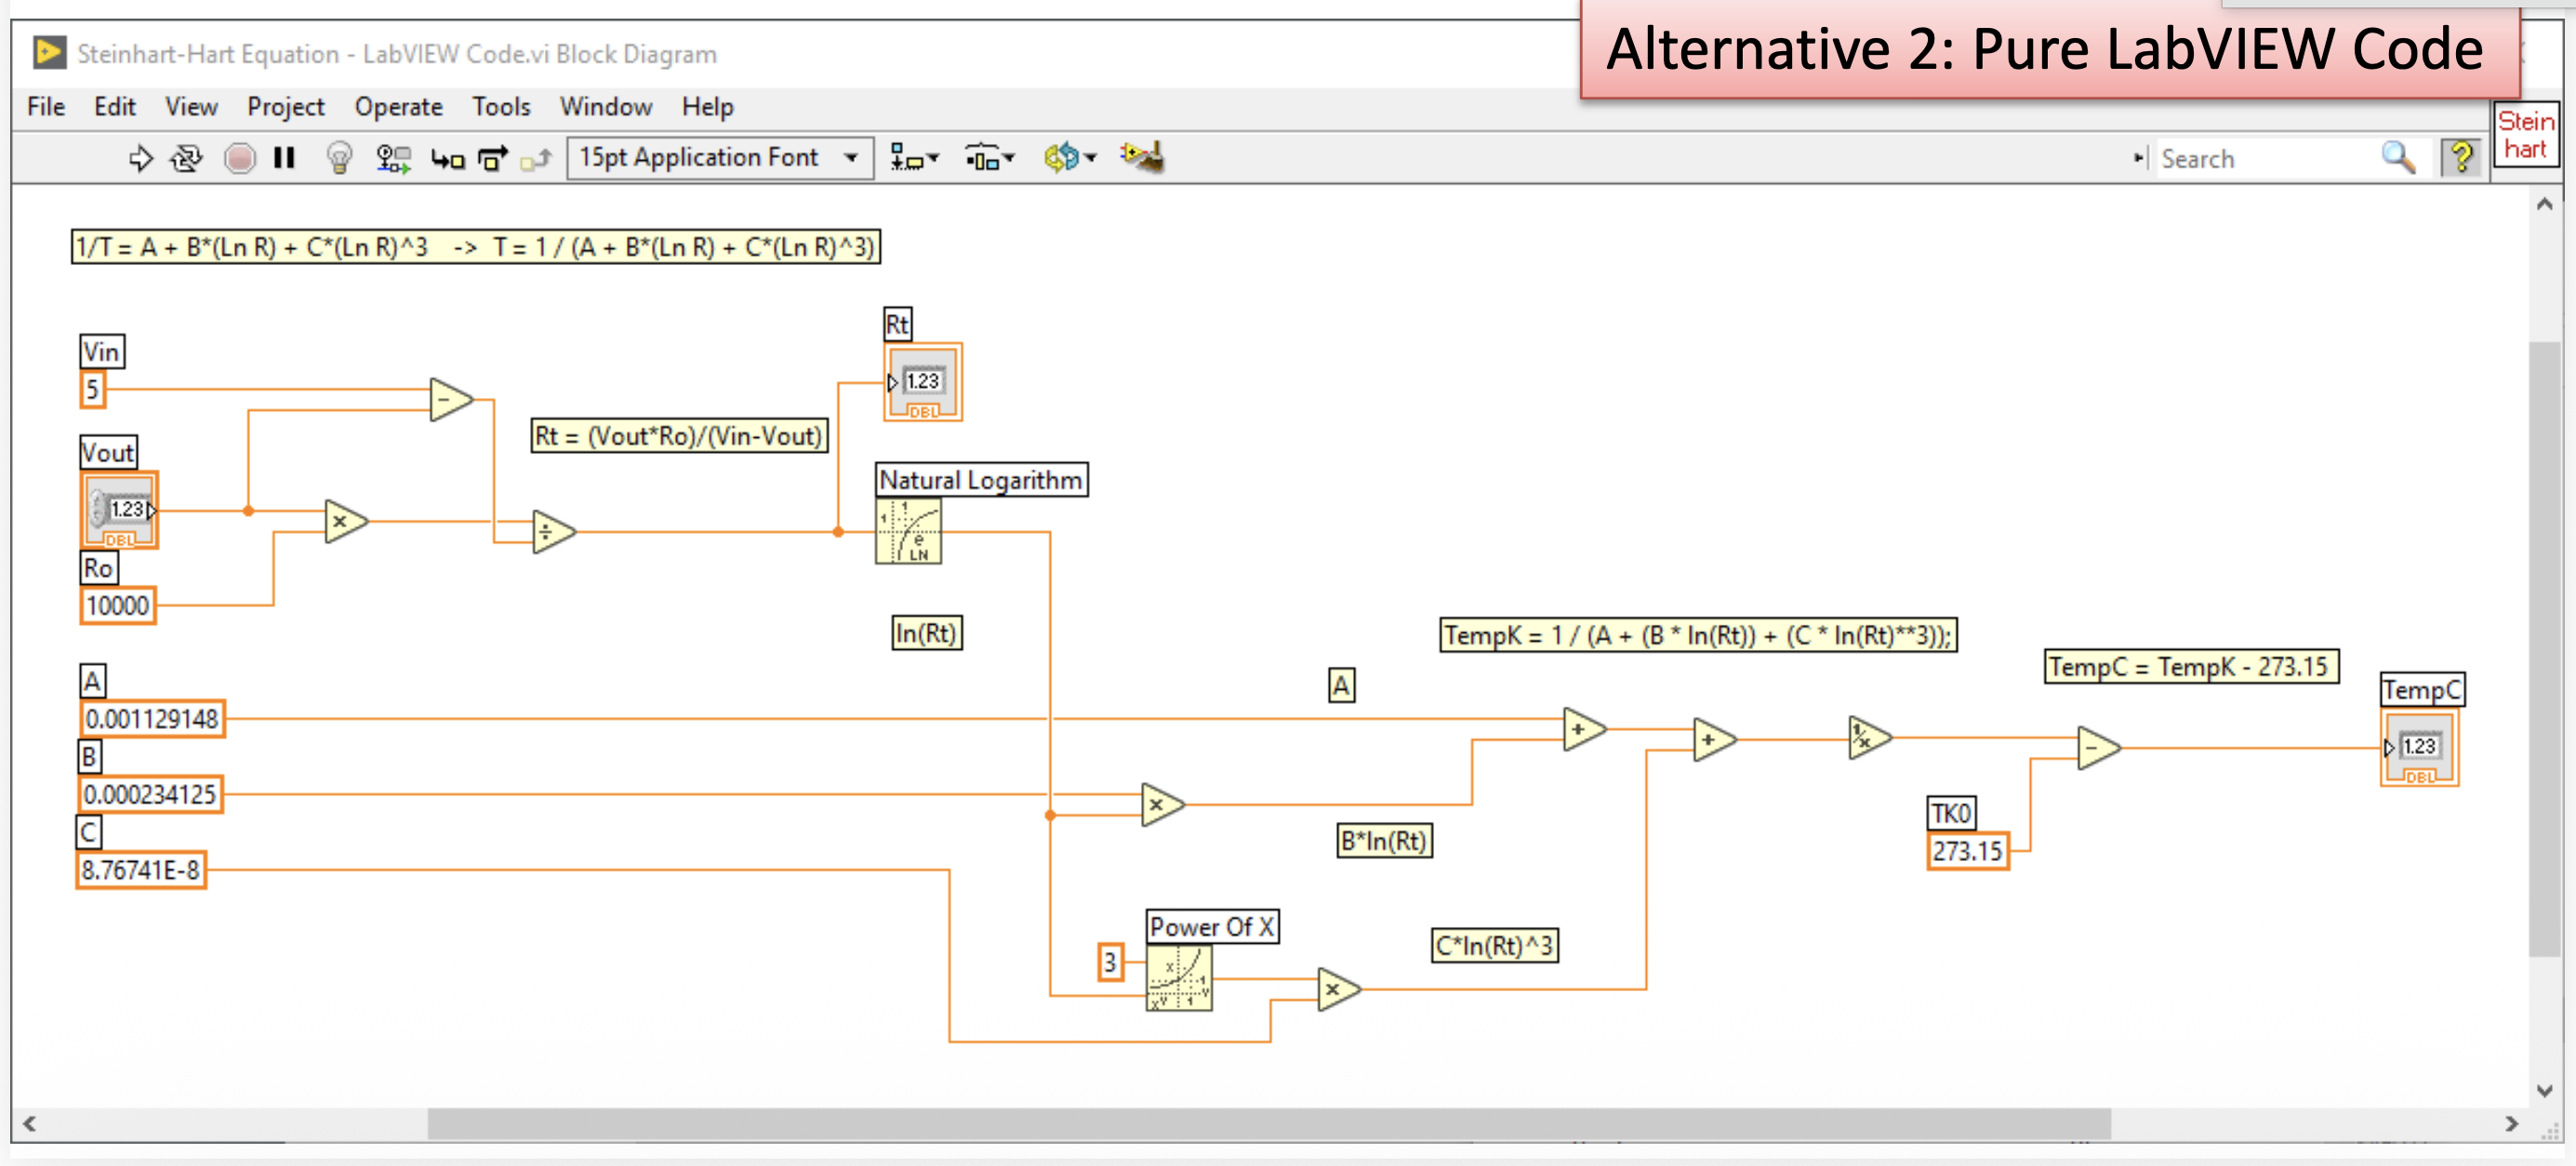Image resolution: width=2576 pixels, height=1166 pixels.
Task: Click the scroll up arrow
Action: click(2544, 204)
